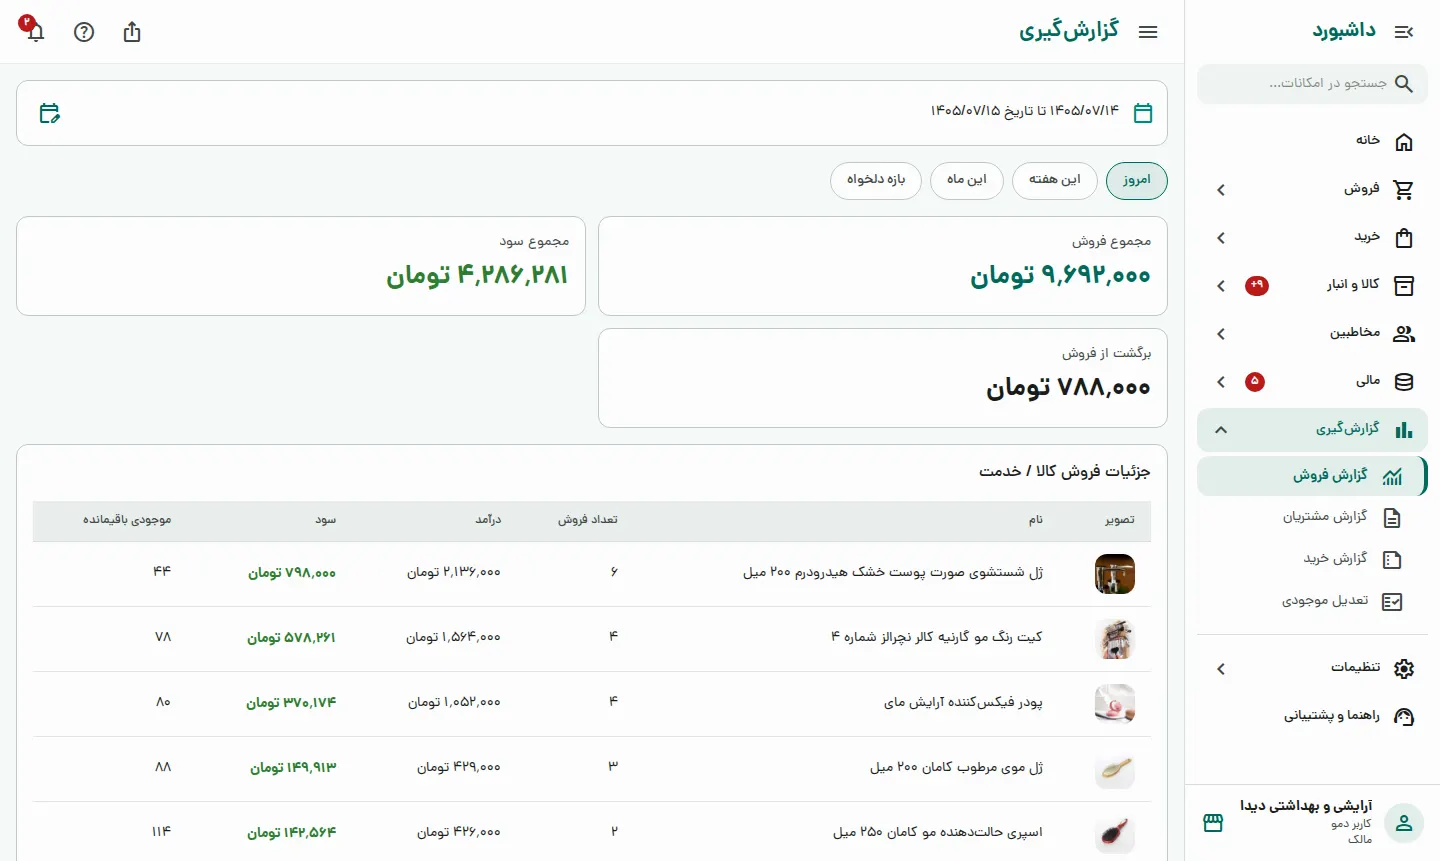1440x861 pixels.
Task: Select the امروز filter chip
Action: (1137, 181)
